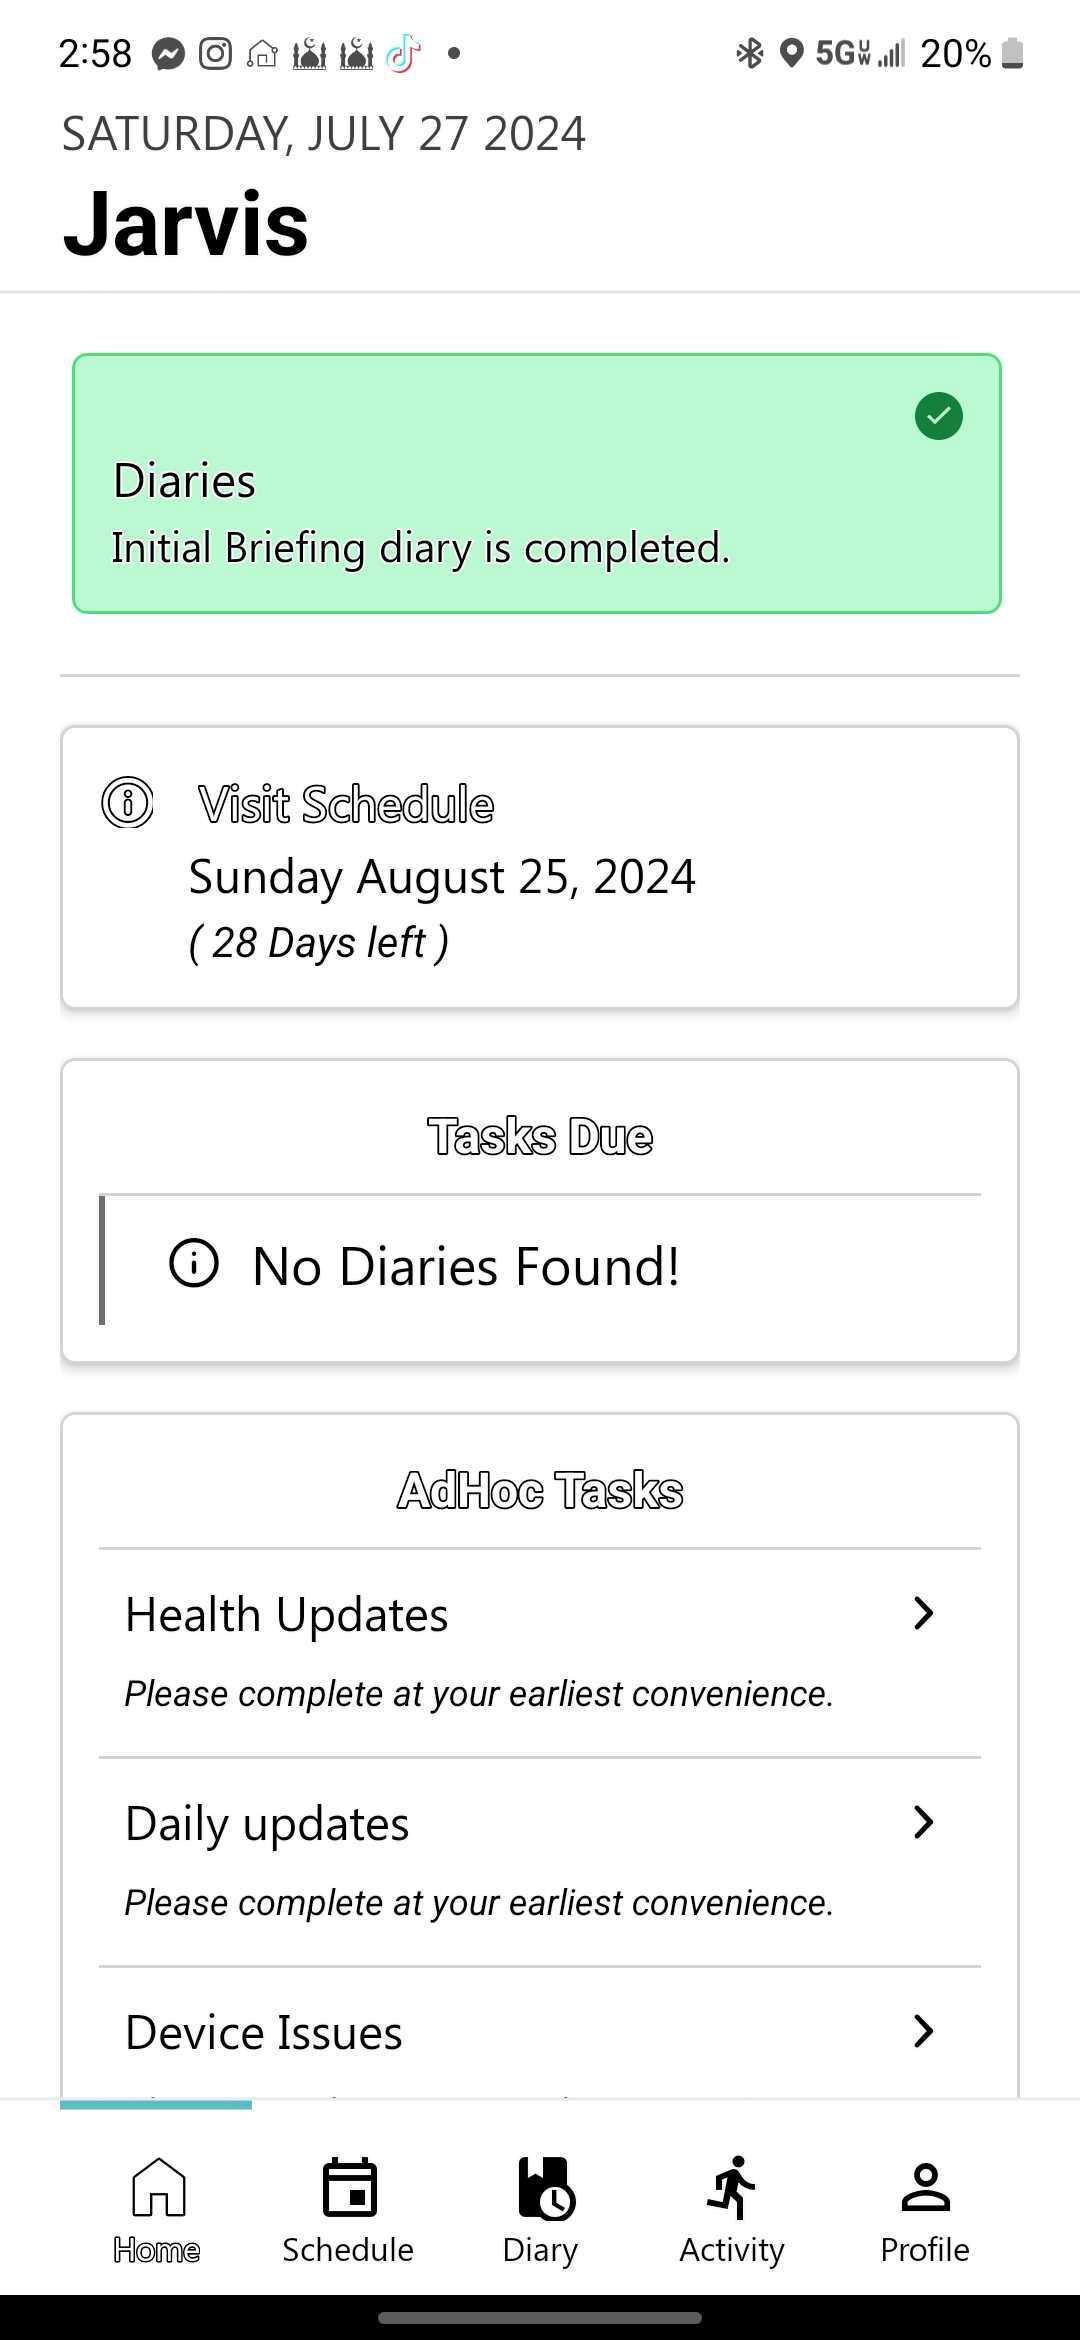1080x2340 pixels.
Task: Open the Daily updates task
Action: click(267, 1824)
